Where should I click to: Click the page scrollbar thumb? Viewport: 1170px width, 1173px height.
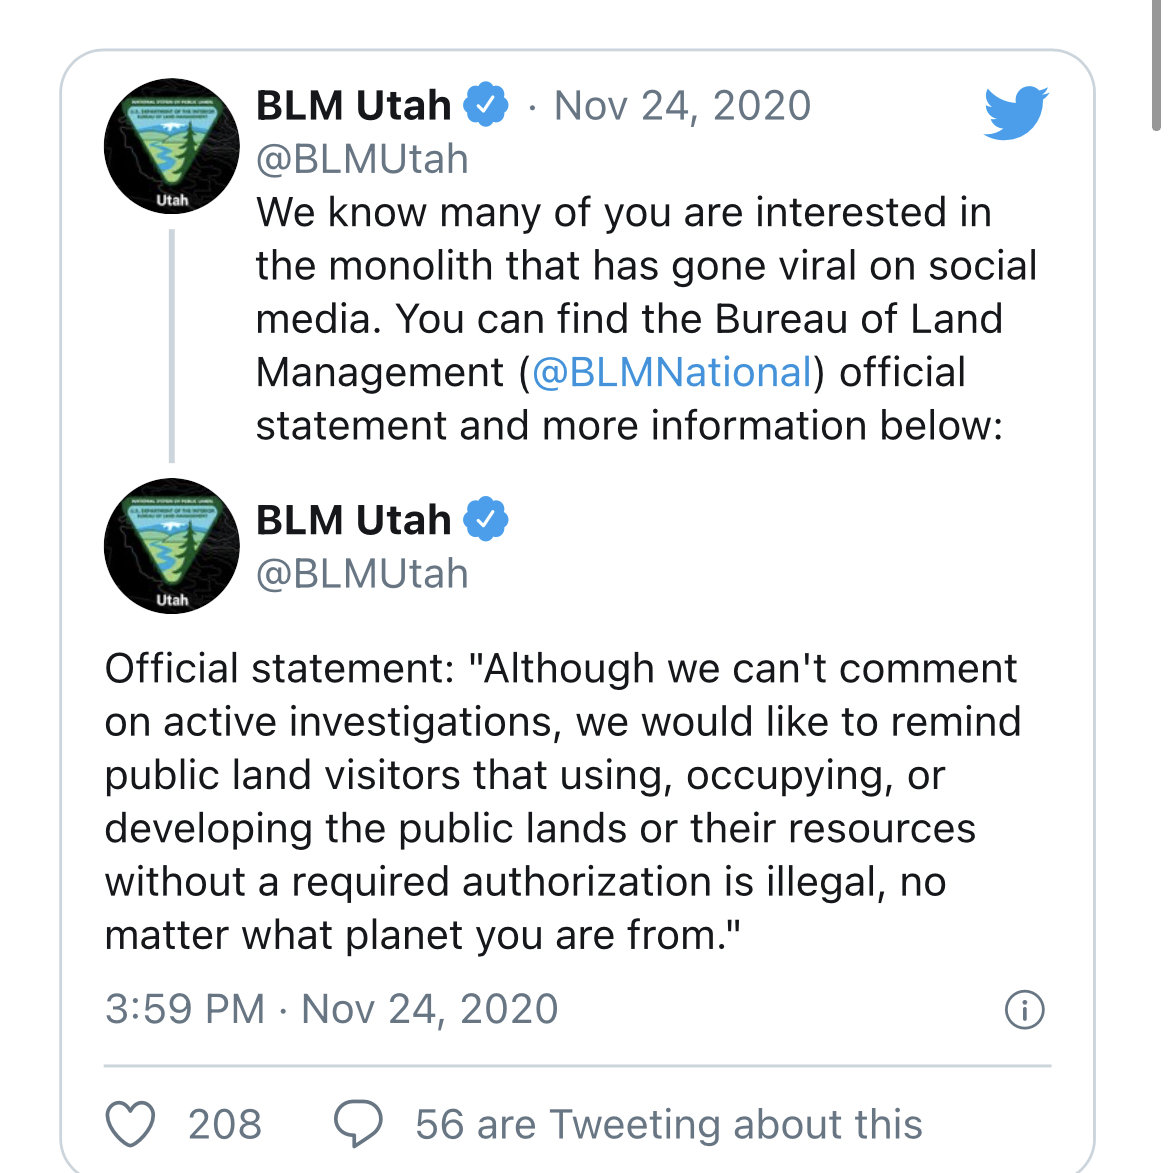1157,65
